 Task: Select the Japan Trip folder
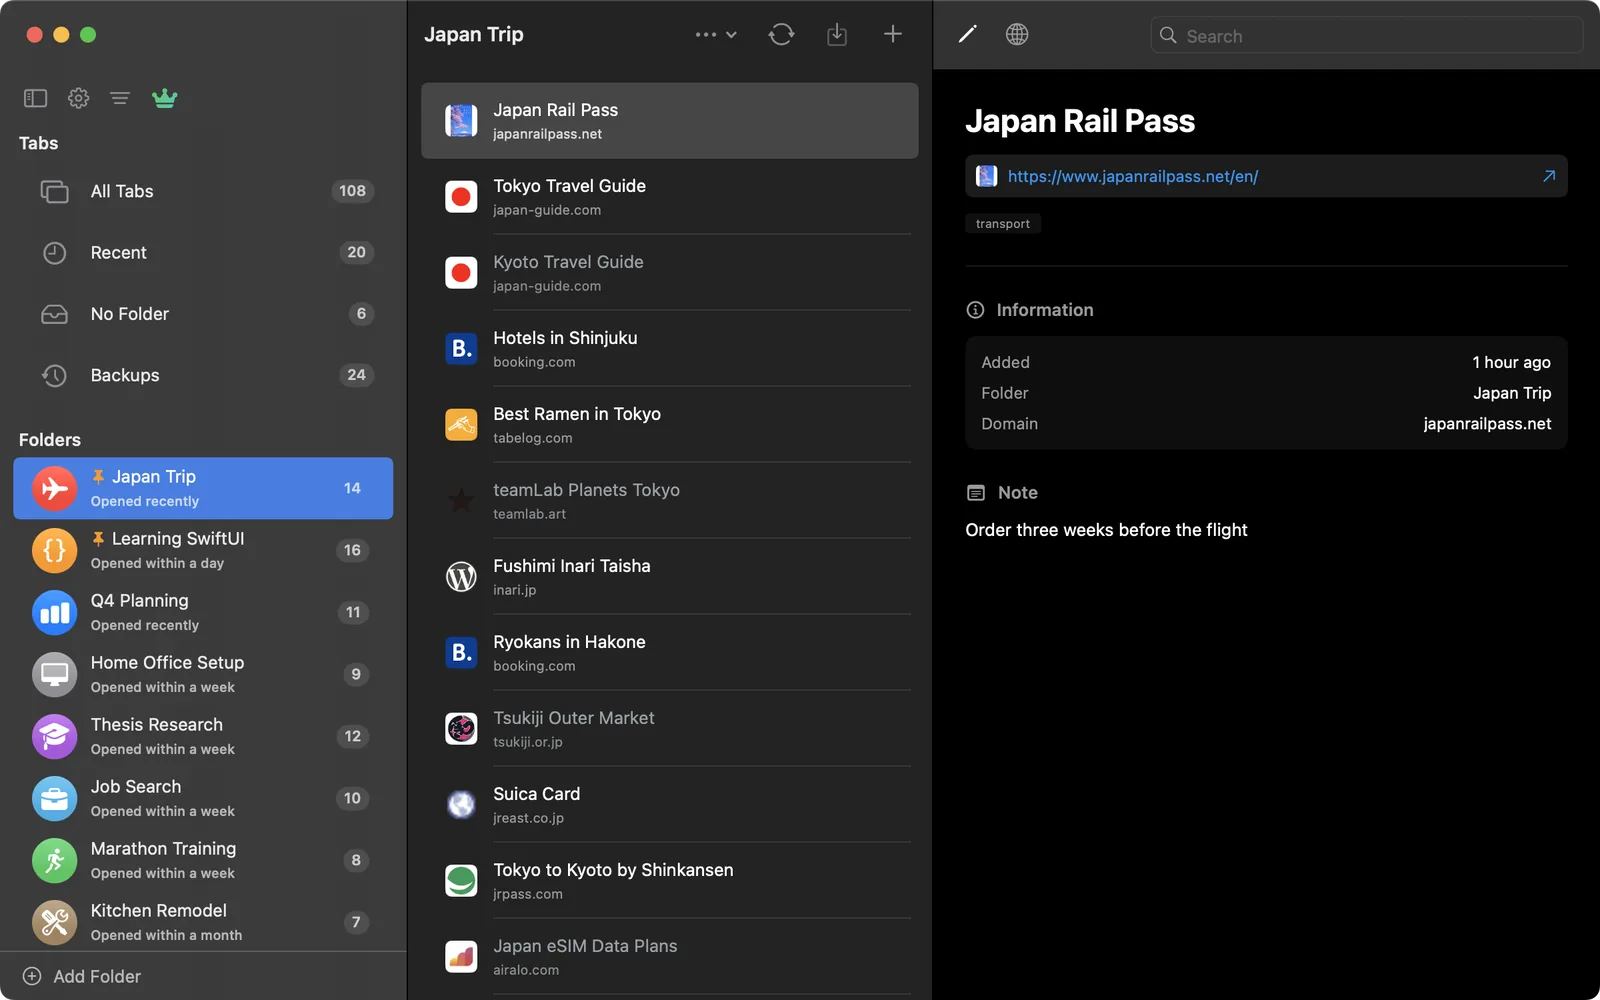(x=203, y=488)
